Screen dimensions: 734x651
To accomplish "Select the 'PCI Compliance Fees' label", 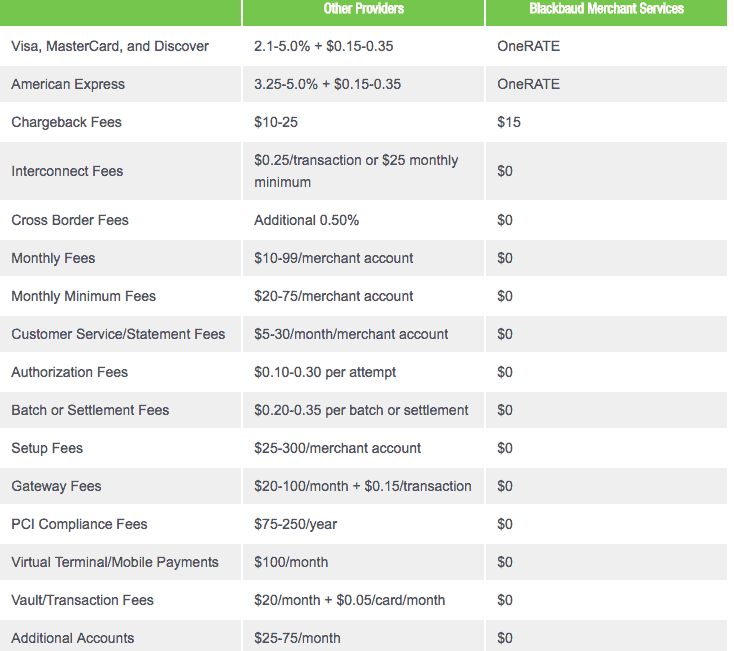I will pos(79,524).
